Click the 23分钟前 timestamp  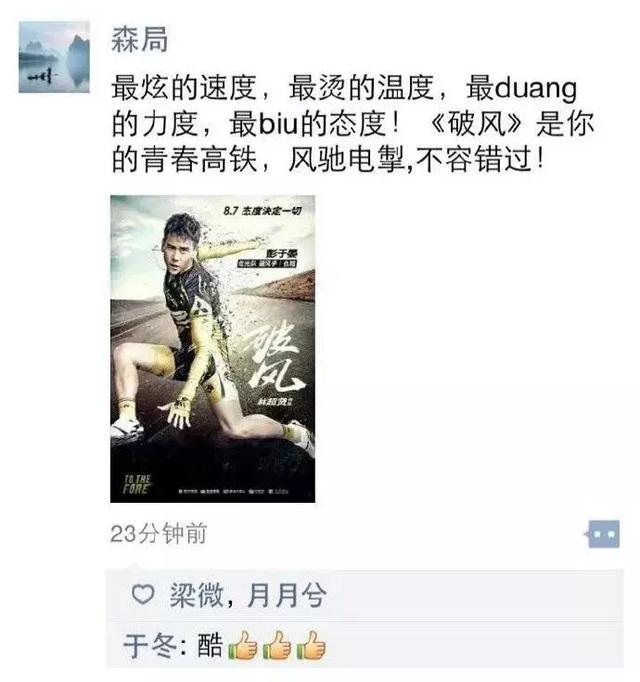click(159, 534)
